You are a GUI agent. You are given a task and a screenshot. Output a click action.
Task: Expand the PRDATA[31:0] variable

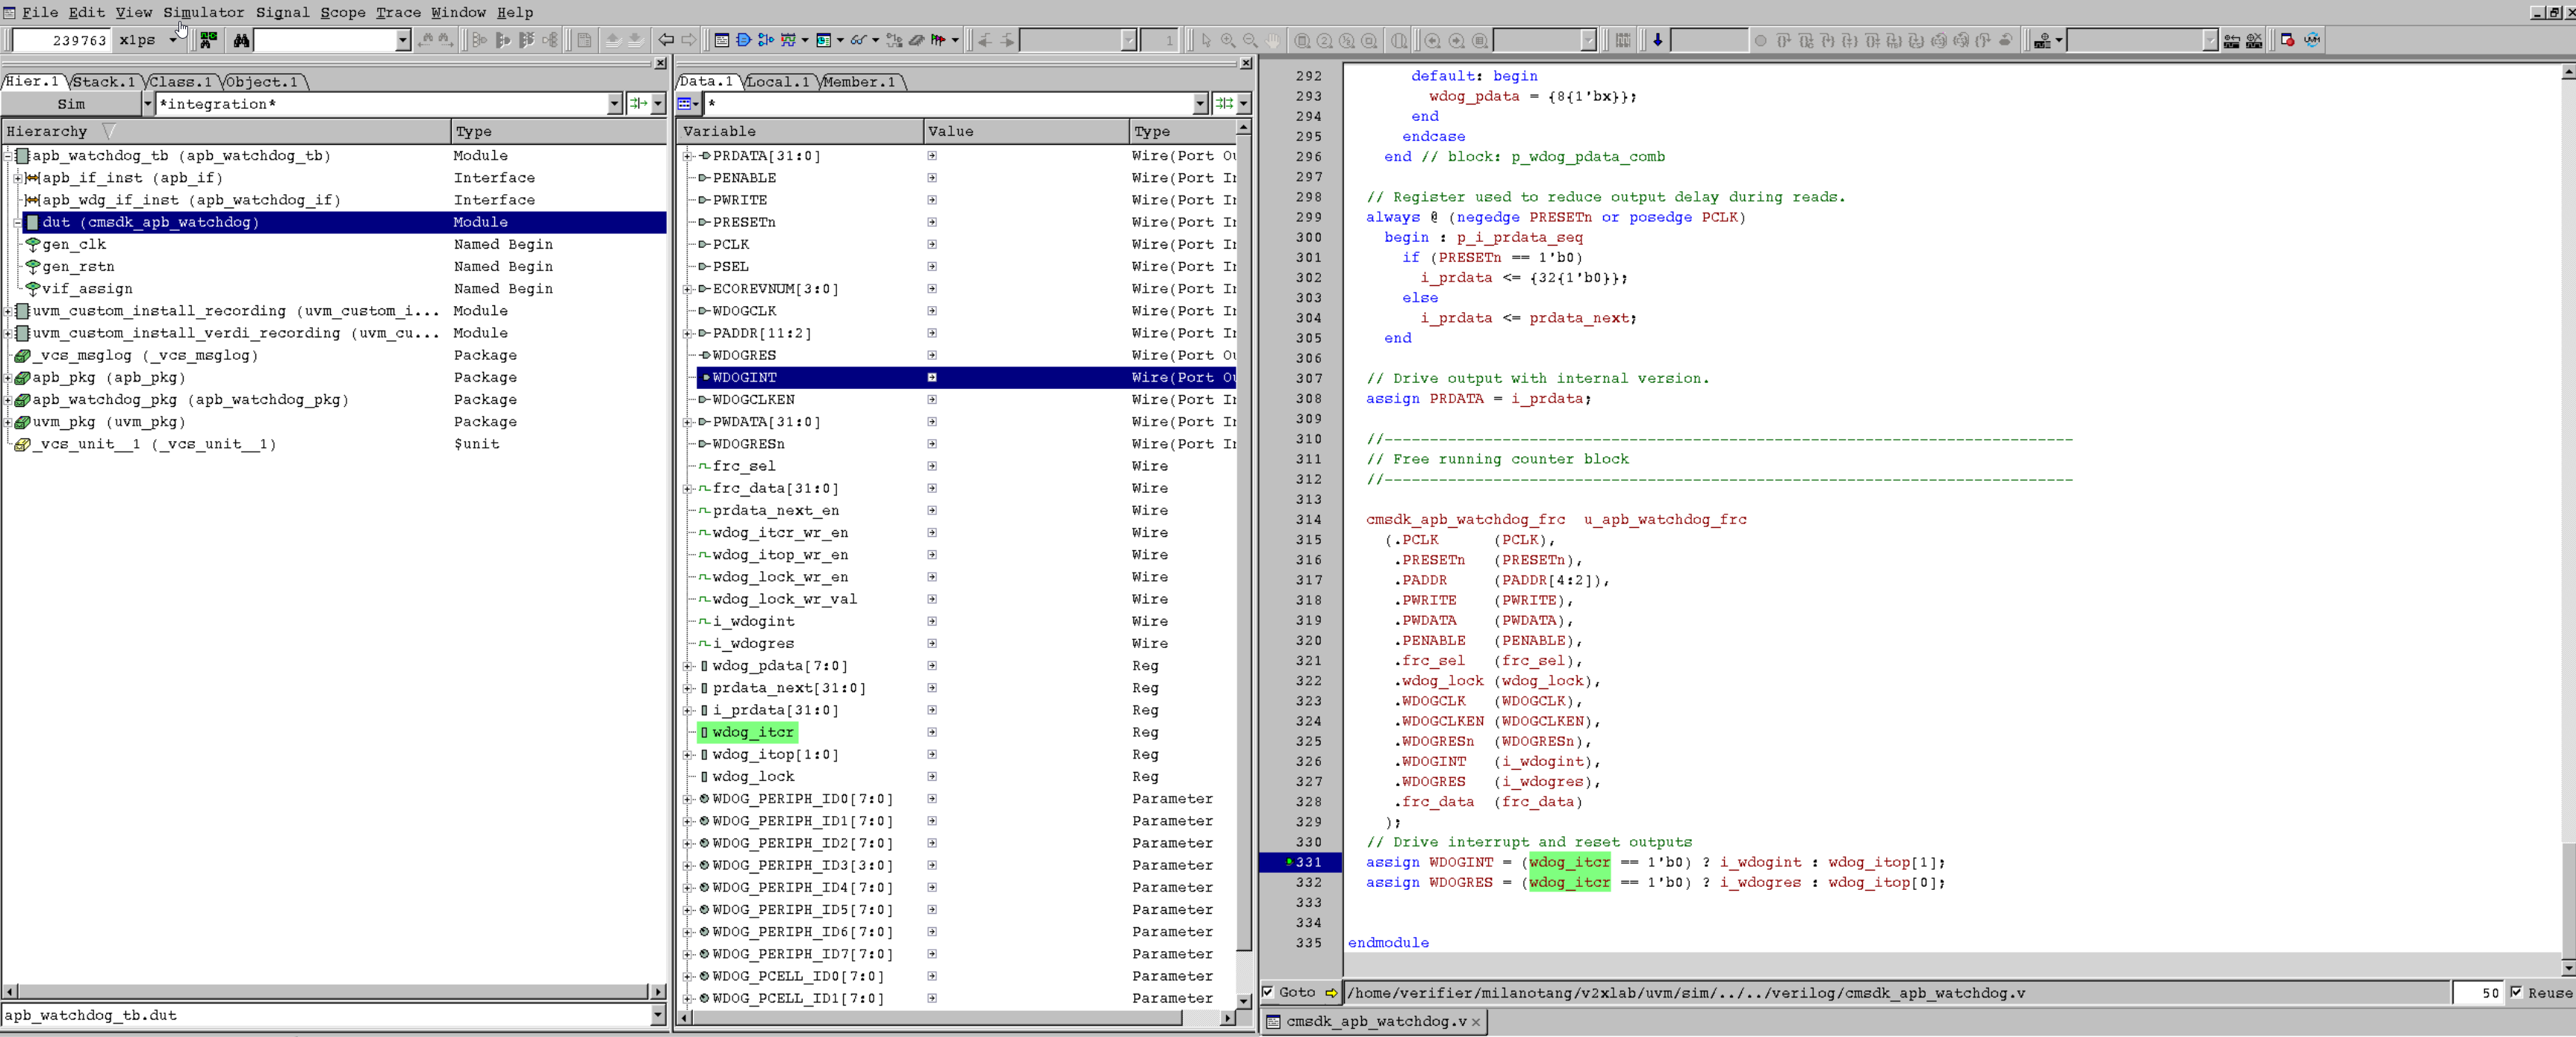click(687, 156)
